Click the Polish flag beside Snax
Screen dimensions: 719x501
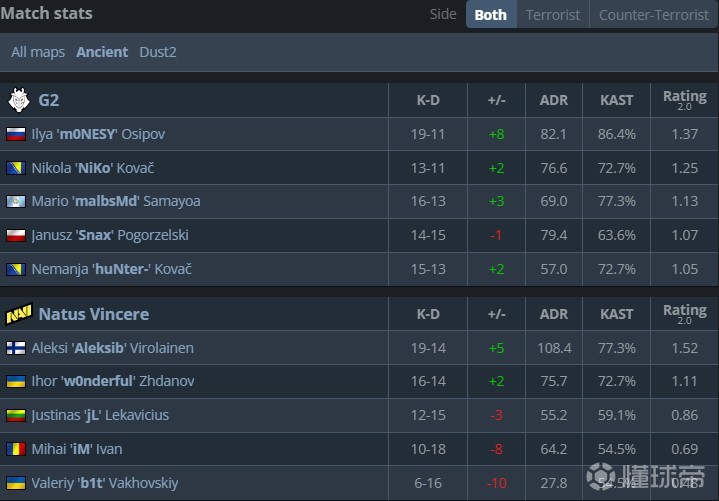pyautogui.click(x=16, y=235)
